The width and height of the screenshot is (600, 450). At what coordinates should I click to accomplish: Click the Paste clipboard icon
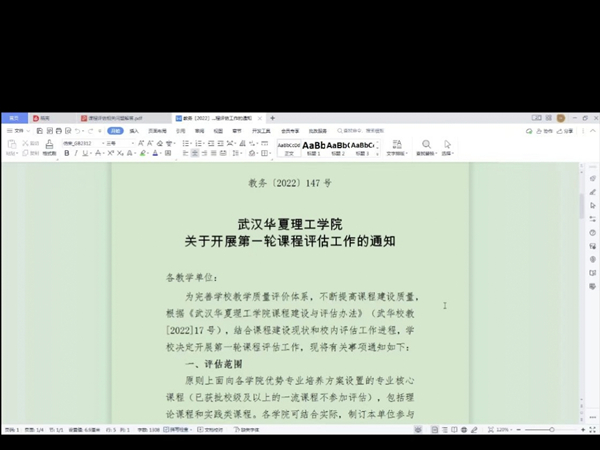coord(12,144)
